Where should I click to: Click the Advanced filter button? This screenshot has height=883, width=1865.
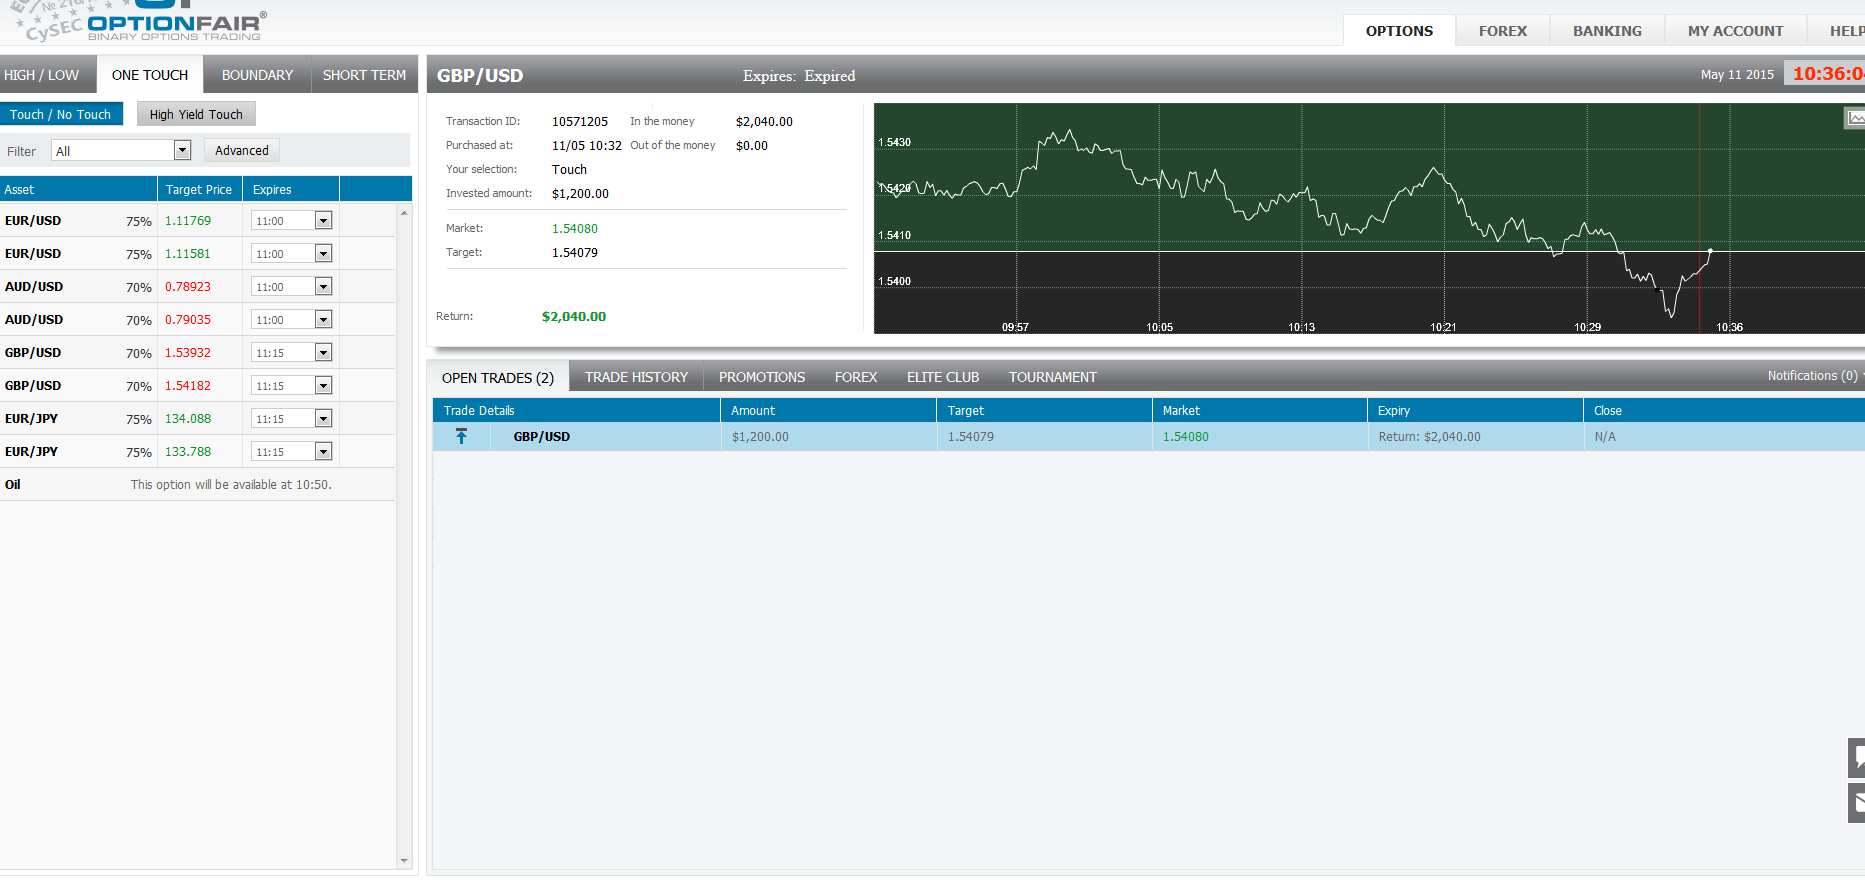pyautogui.click(x=242, y=151)
